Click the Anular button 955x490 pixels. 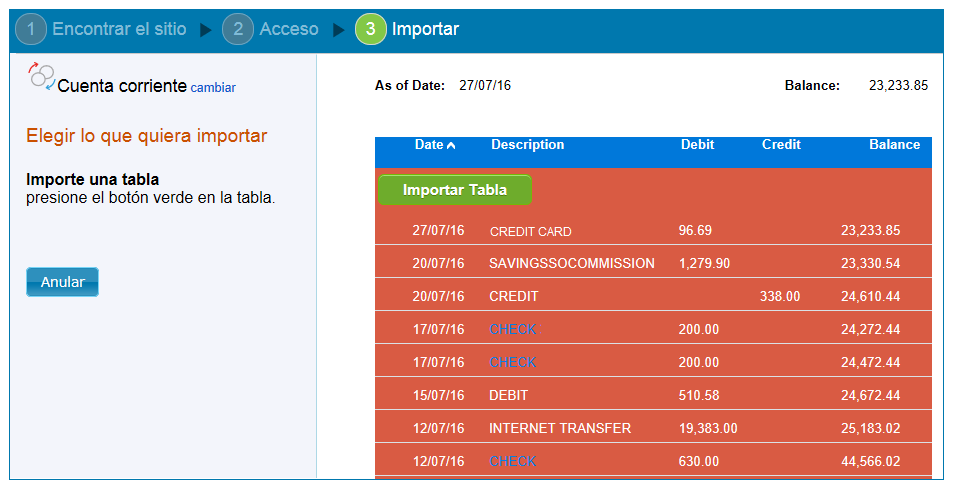[x=62, y=282]
